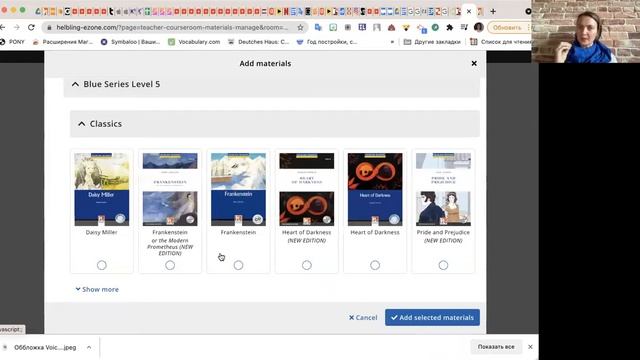Open the Расширения Mar... bookmark
This screenshot has height=360, width=640.
[x=63, y=42]
